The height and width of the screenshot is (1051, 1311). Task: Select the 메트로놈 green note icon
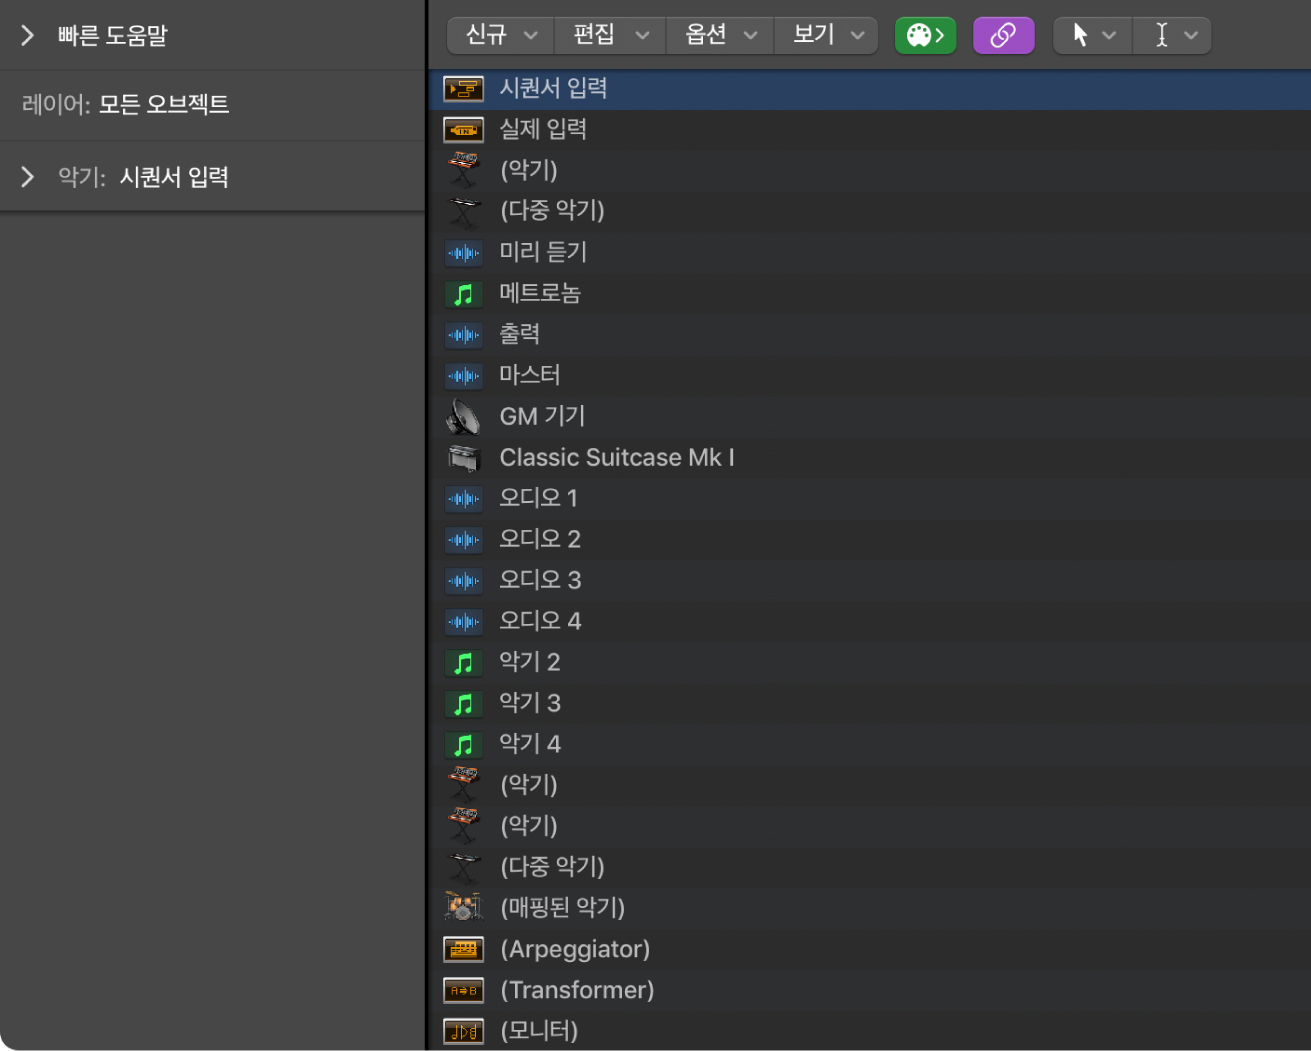coord(463,294)
